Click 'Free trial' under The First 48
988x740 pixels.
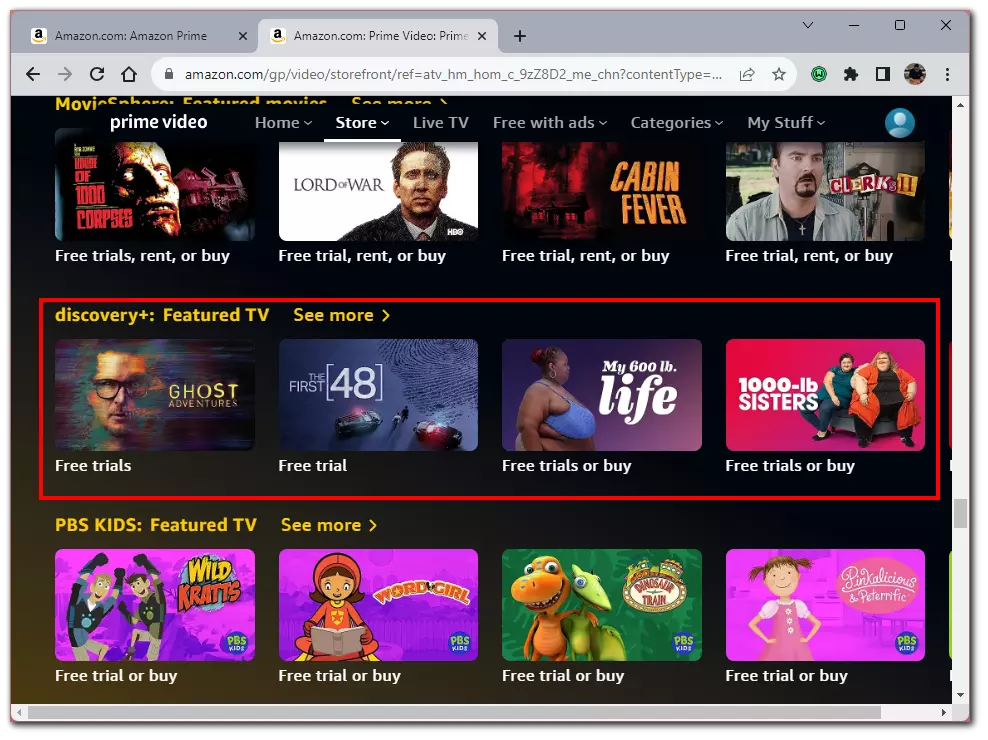coord(313,466)
